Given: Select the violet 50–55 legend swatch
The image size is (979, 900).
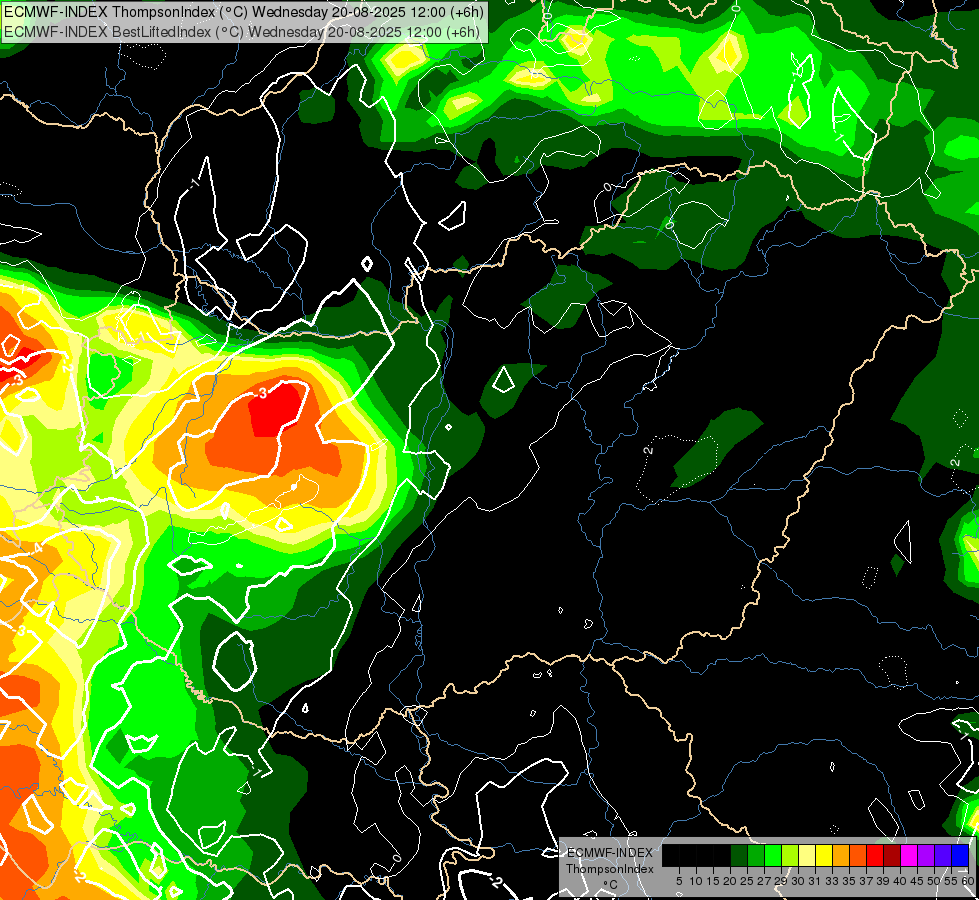Looking at the screenshot, I should pyautogui.click(x=943, y=856).
